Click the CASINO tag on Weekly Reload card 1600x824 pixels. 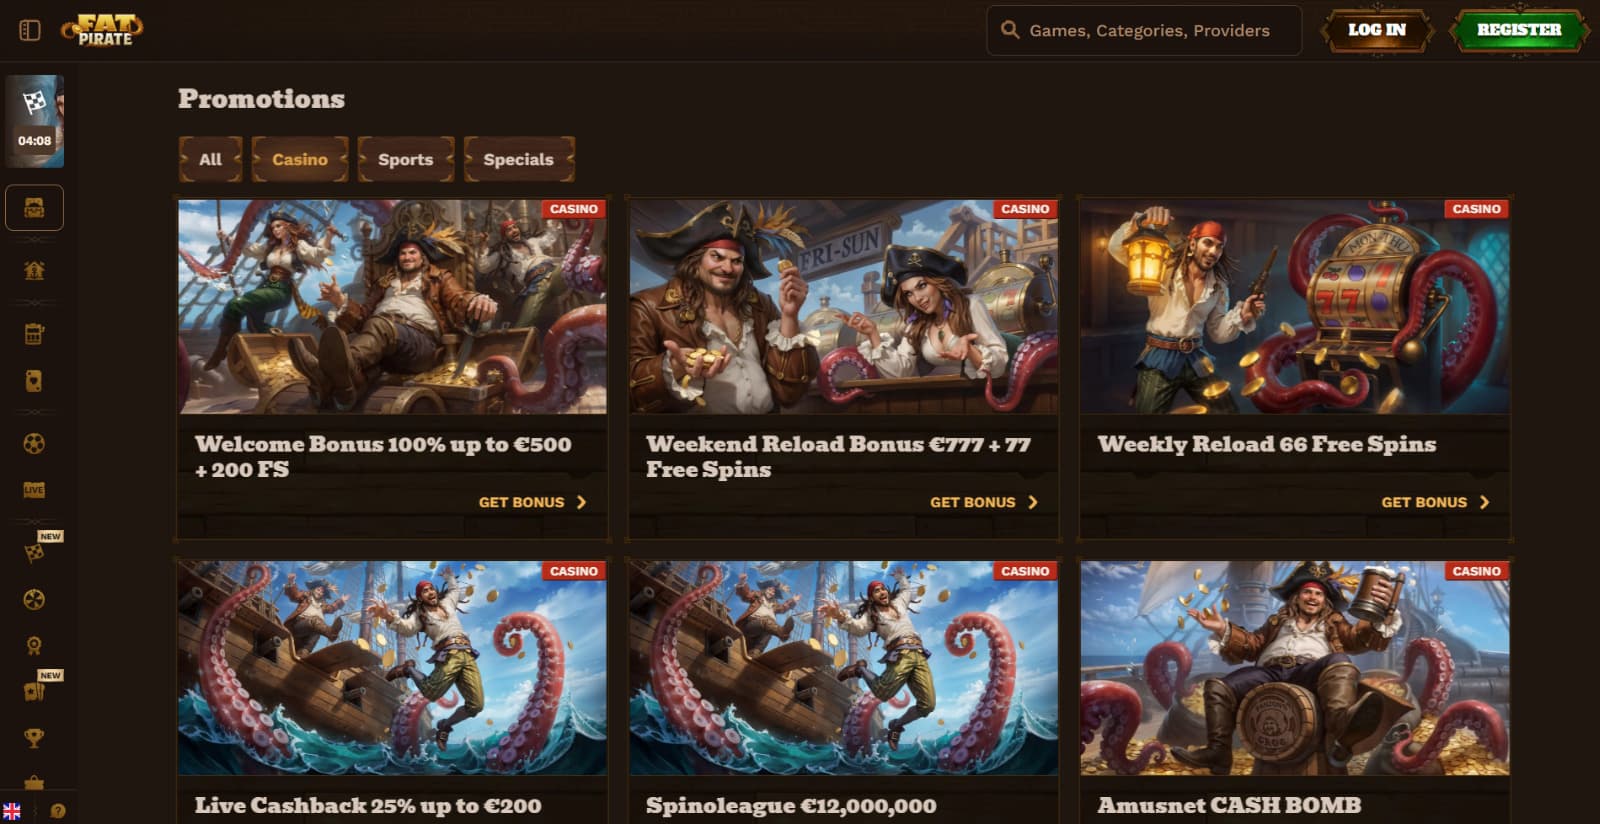[x=1476, y=209]
